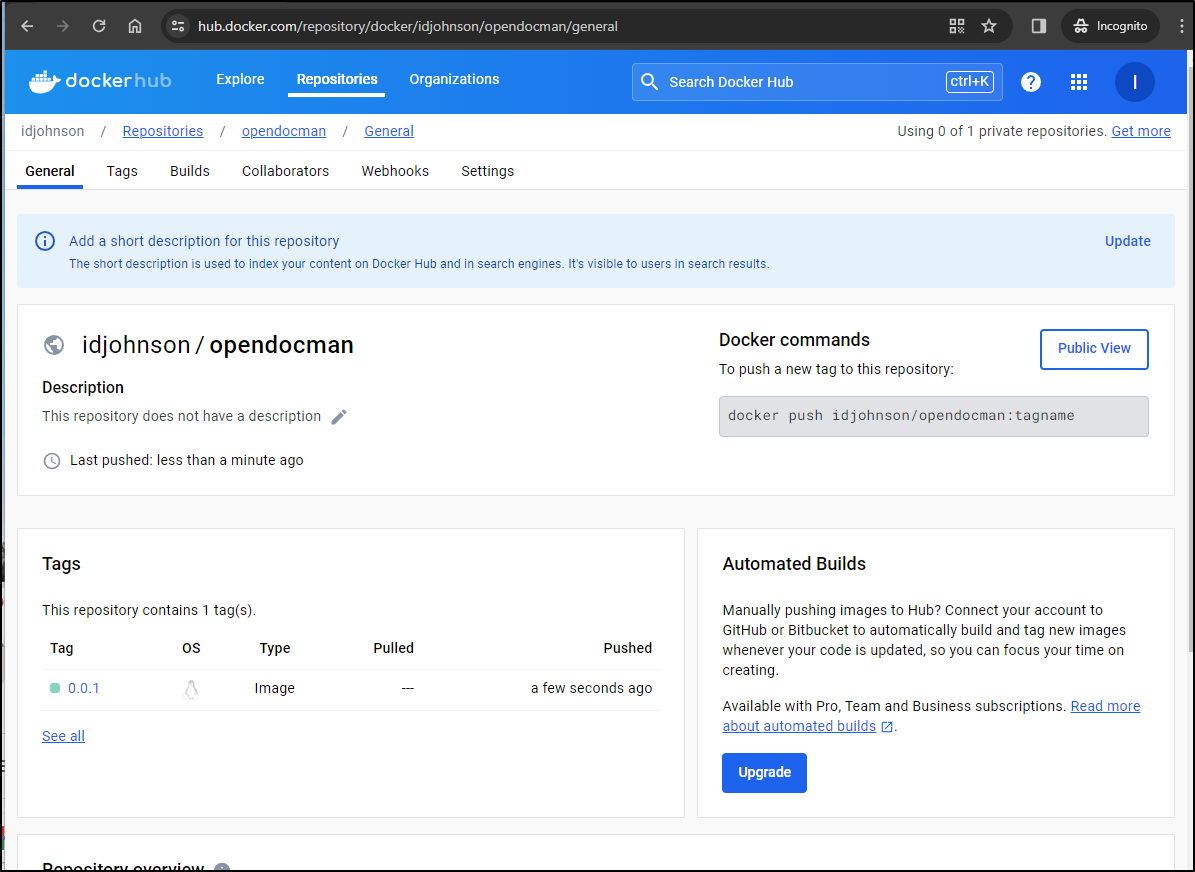Open site information icon in address bar
Viewport: 1195px width, 872px height.
pyautogui.click(x=178, y=26)
